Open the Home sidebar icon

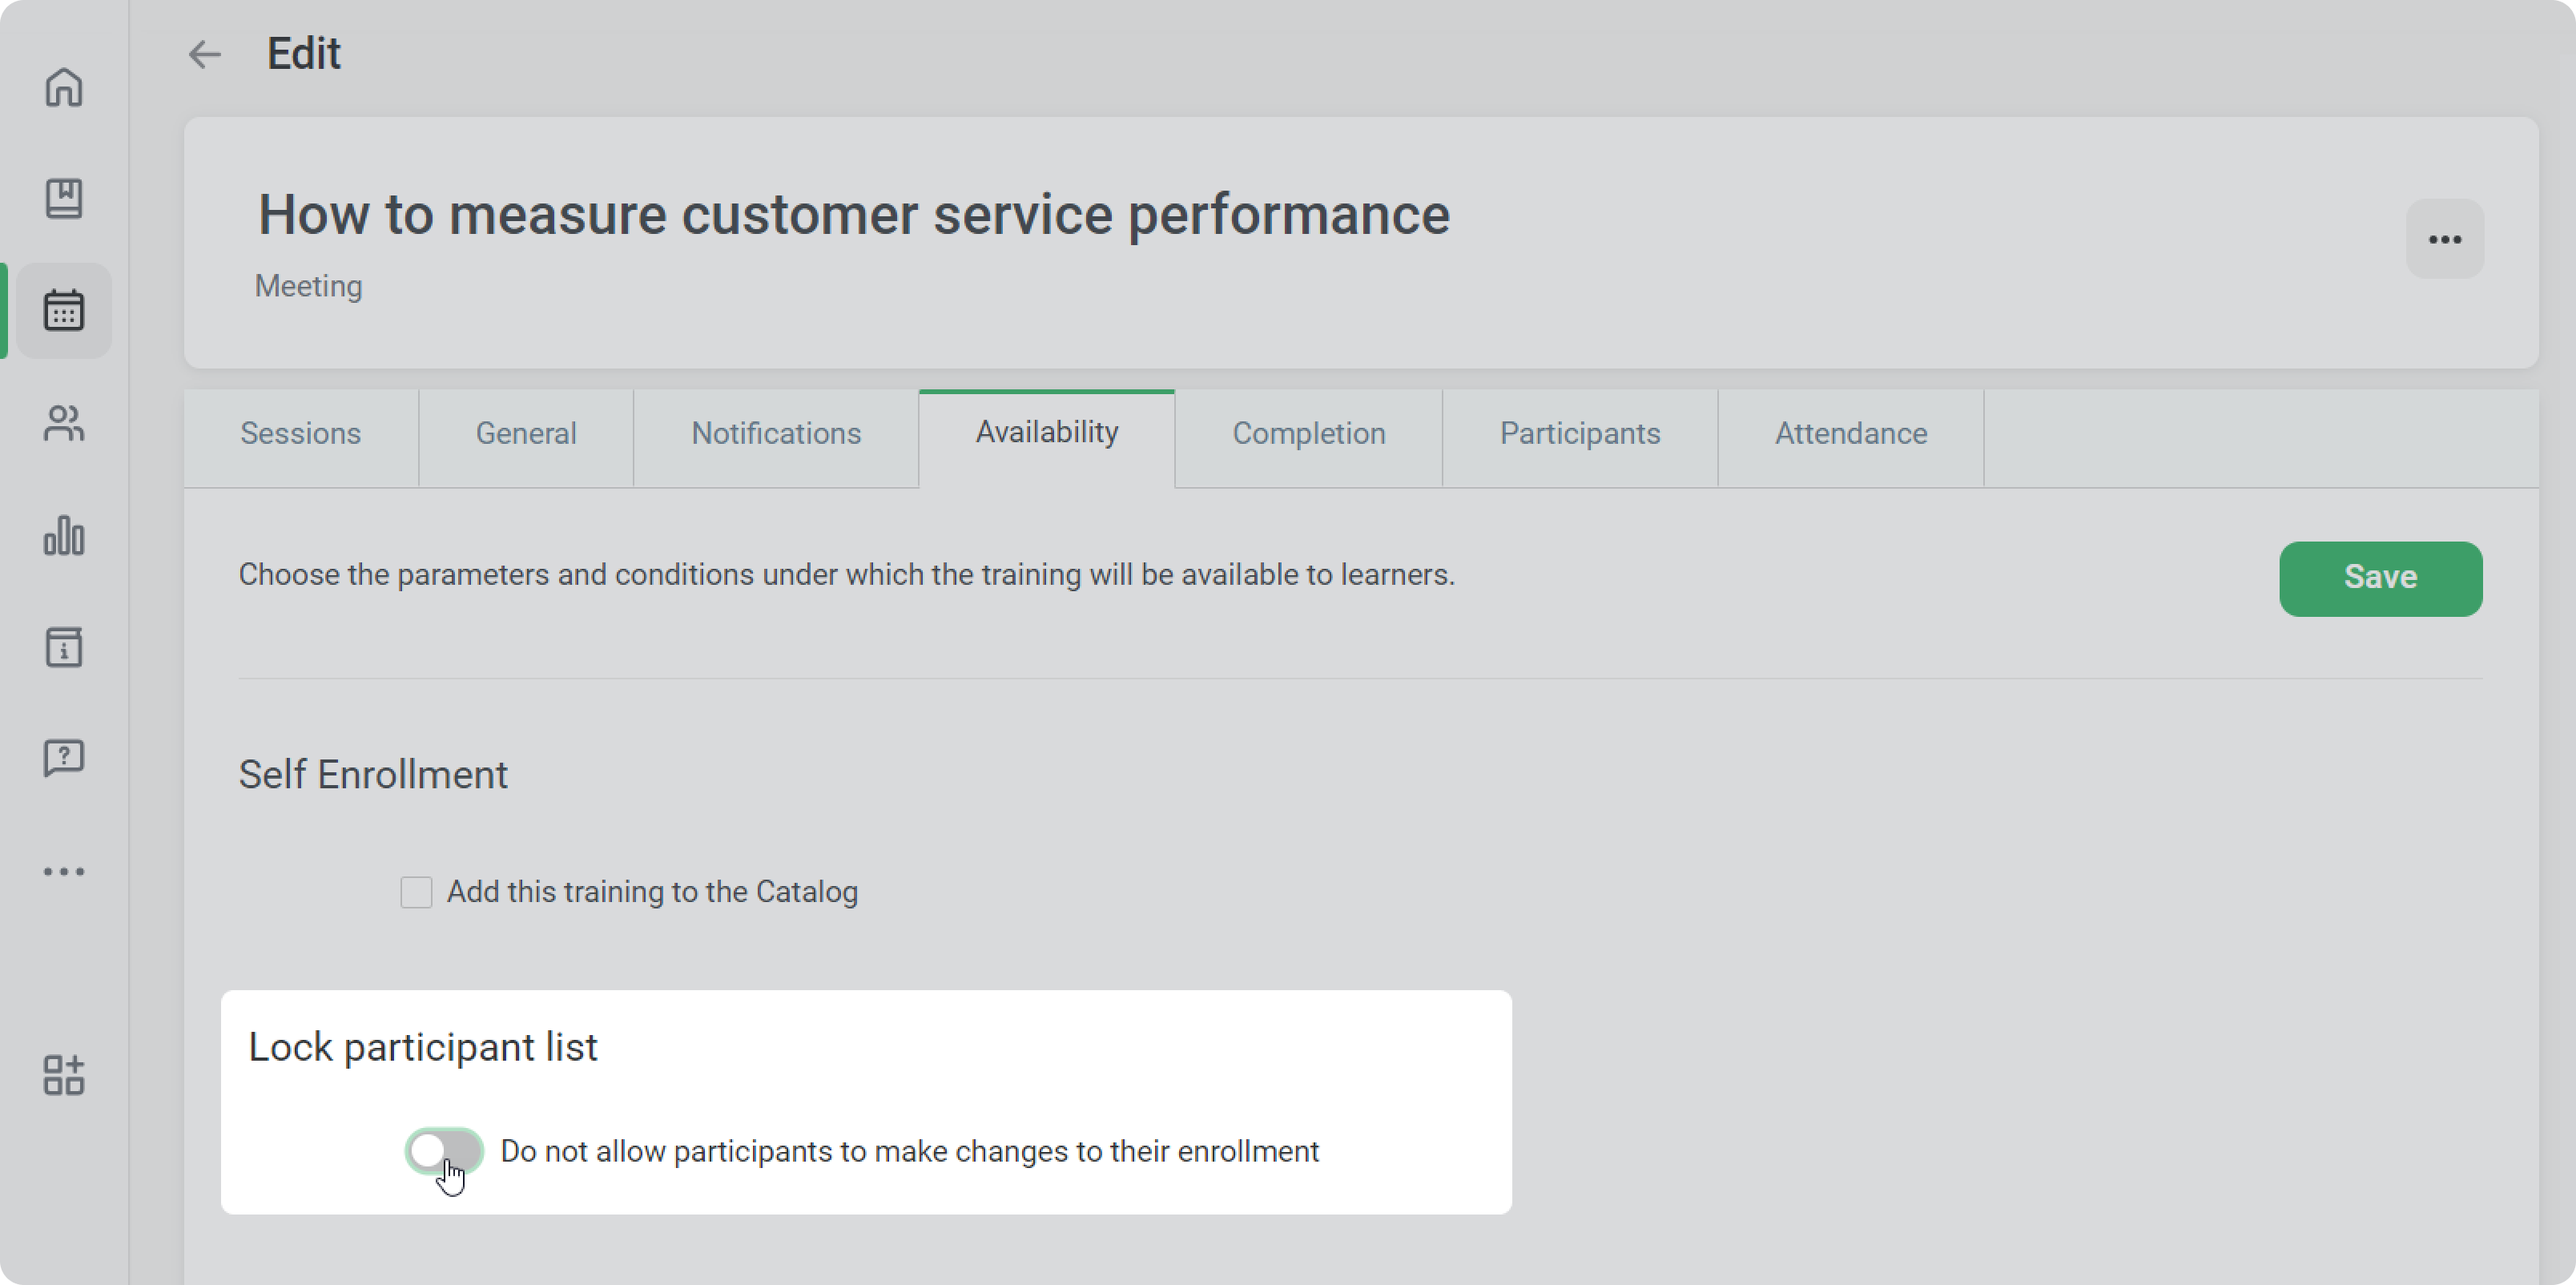[x=64, y=87]
